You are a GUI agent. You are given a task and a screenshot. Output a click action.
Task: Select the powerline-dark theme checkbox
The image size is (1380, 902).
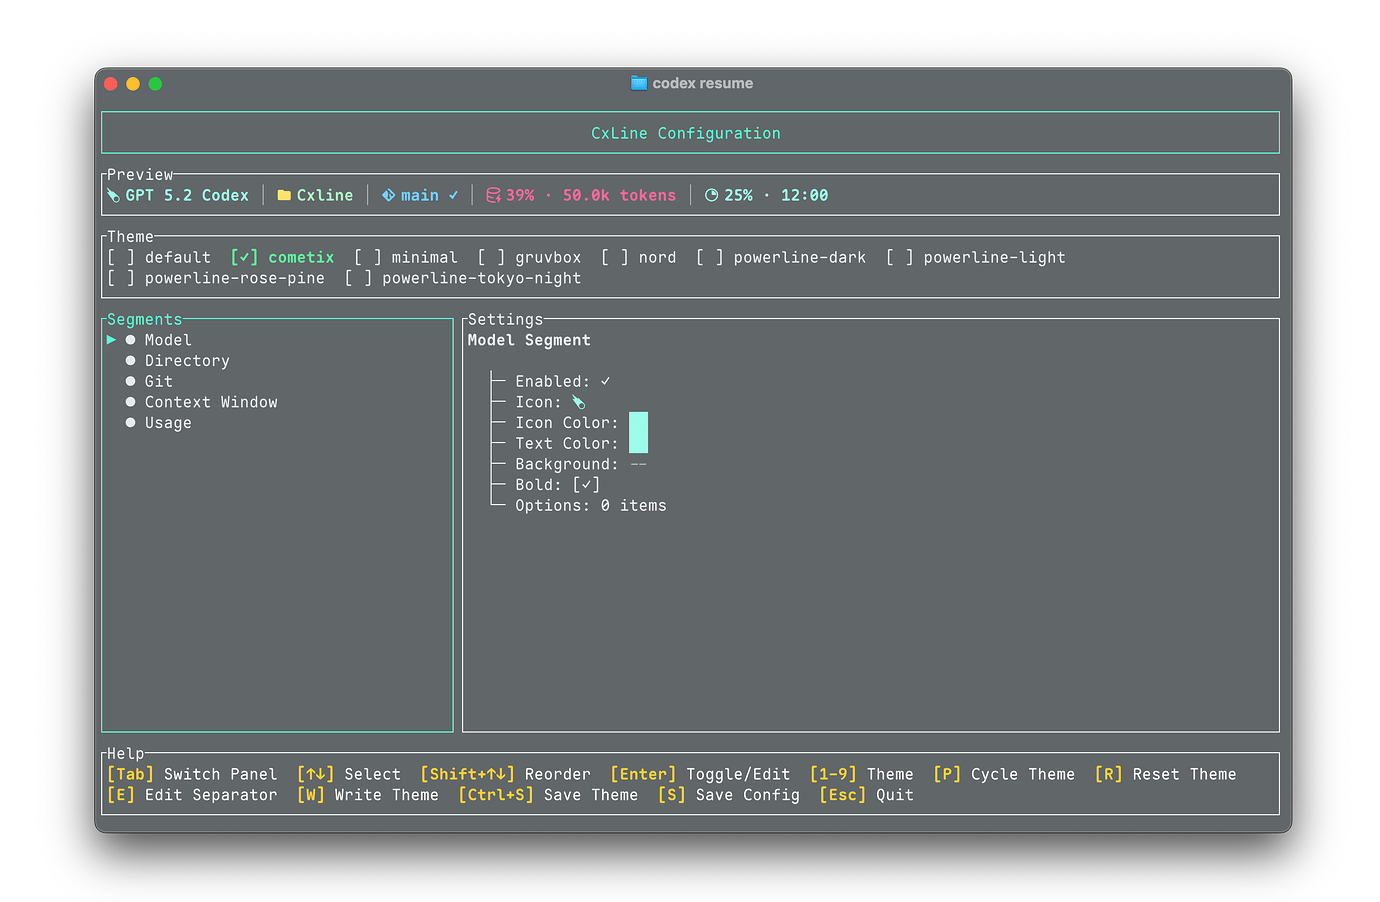(x=710, y=258)
